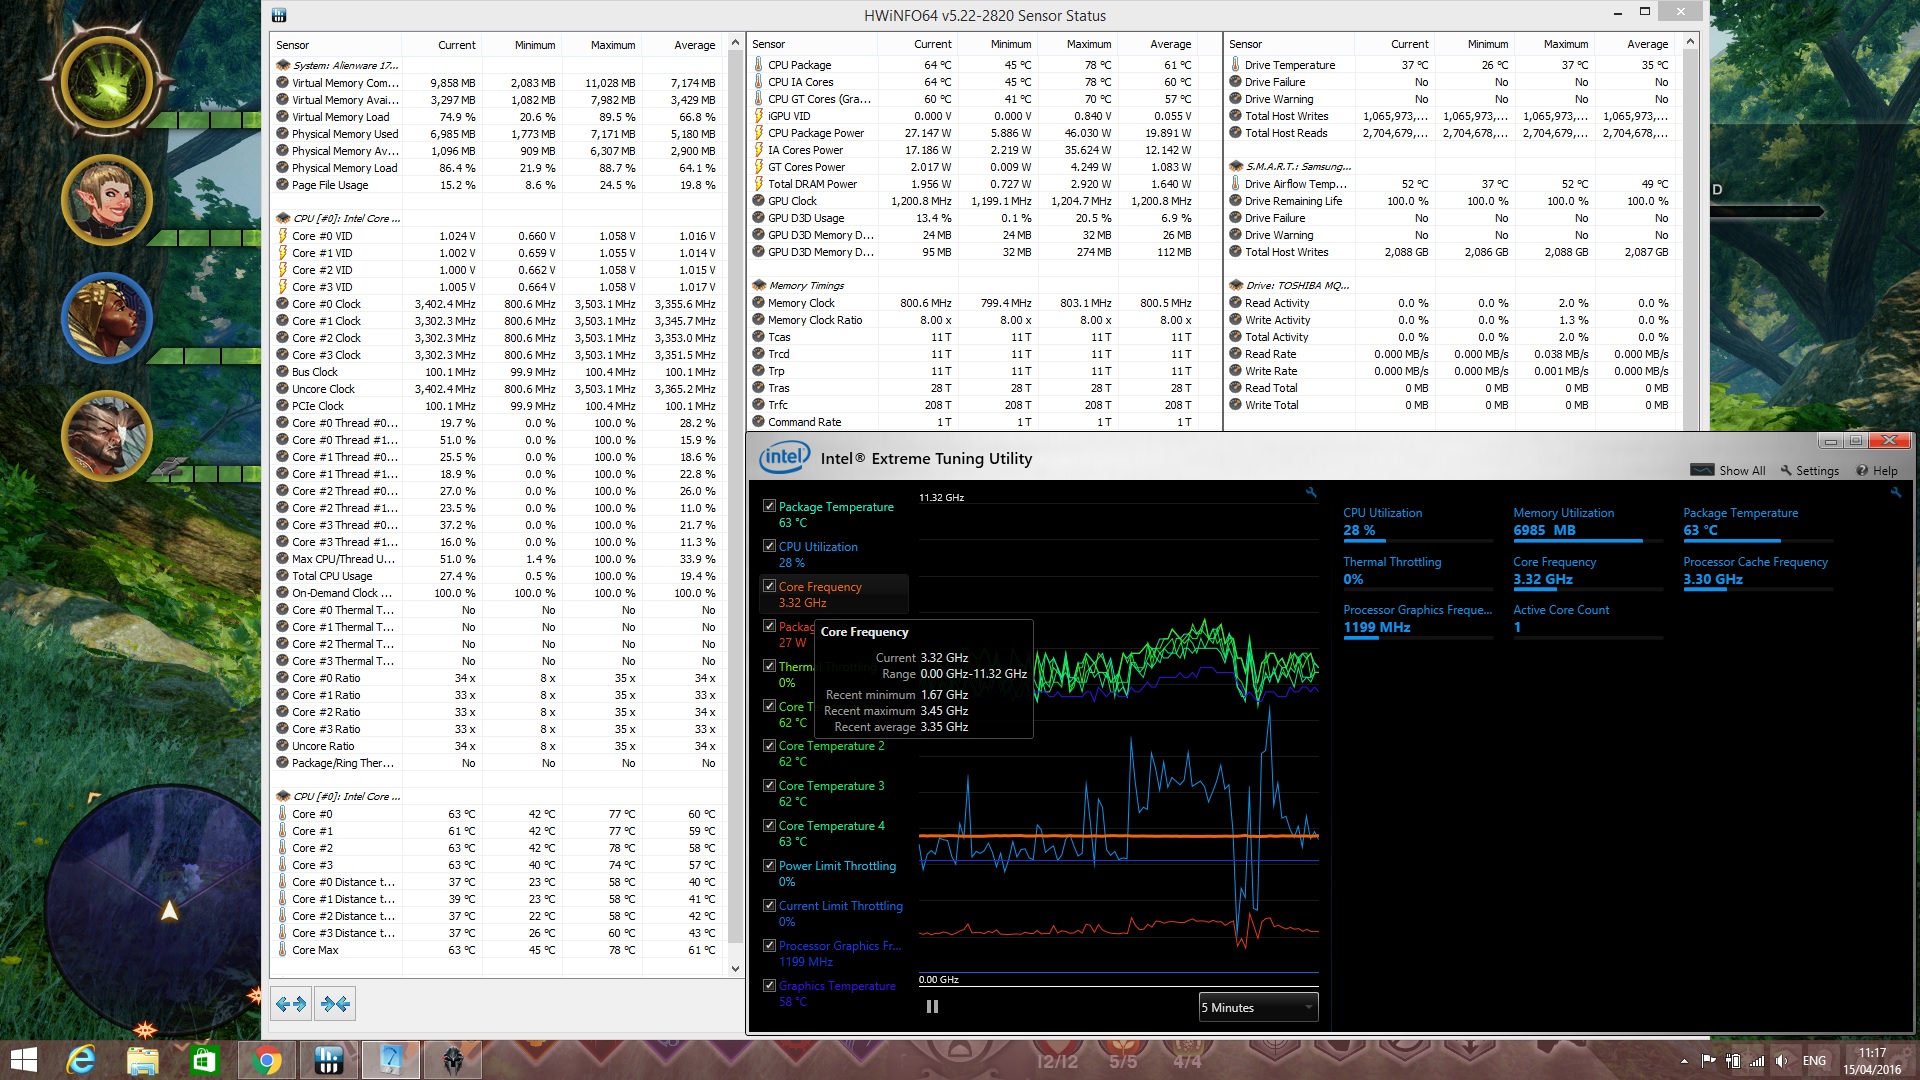
Task: Click the glowing green hand player portrait
Action: [108, 83]
